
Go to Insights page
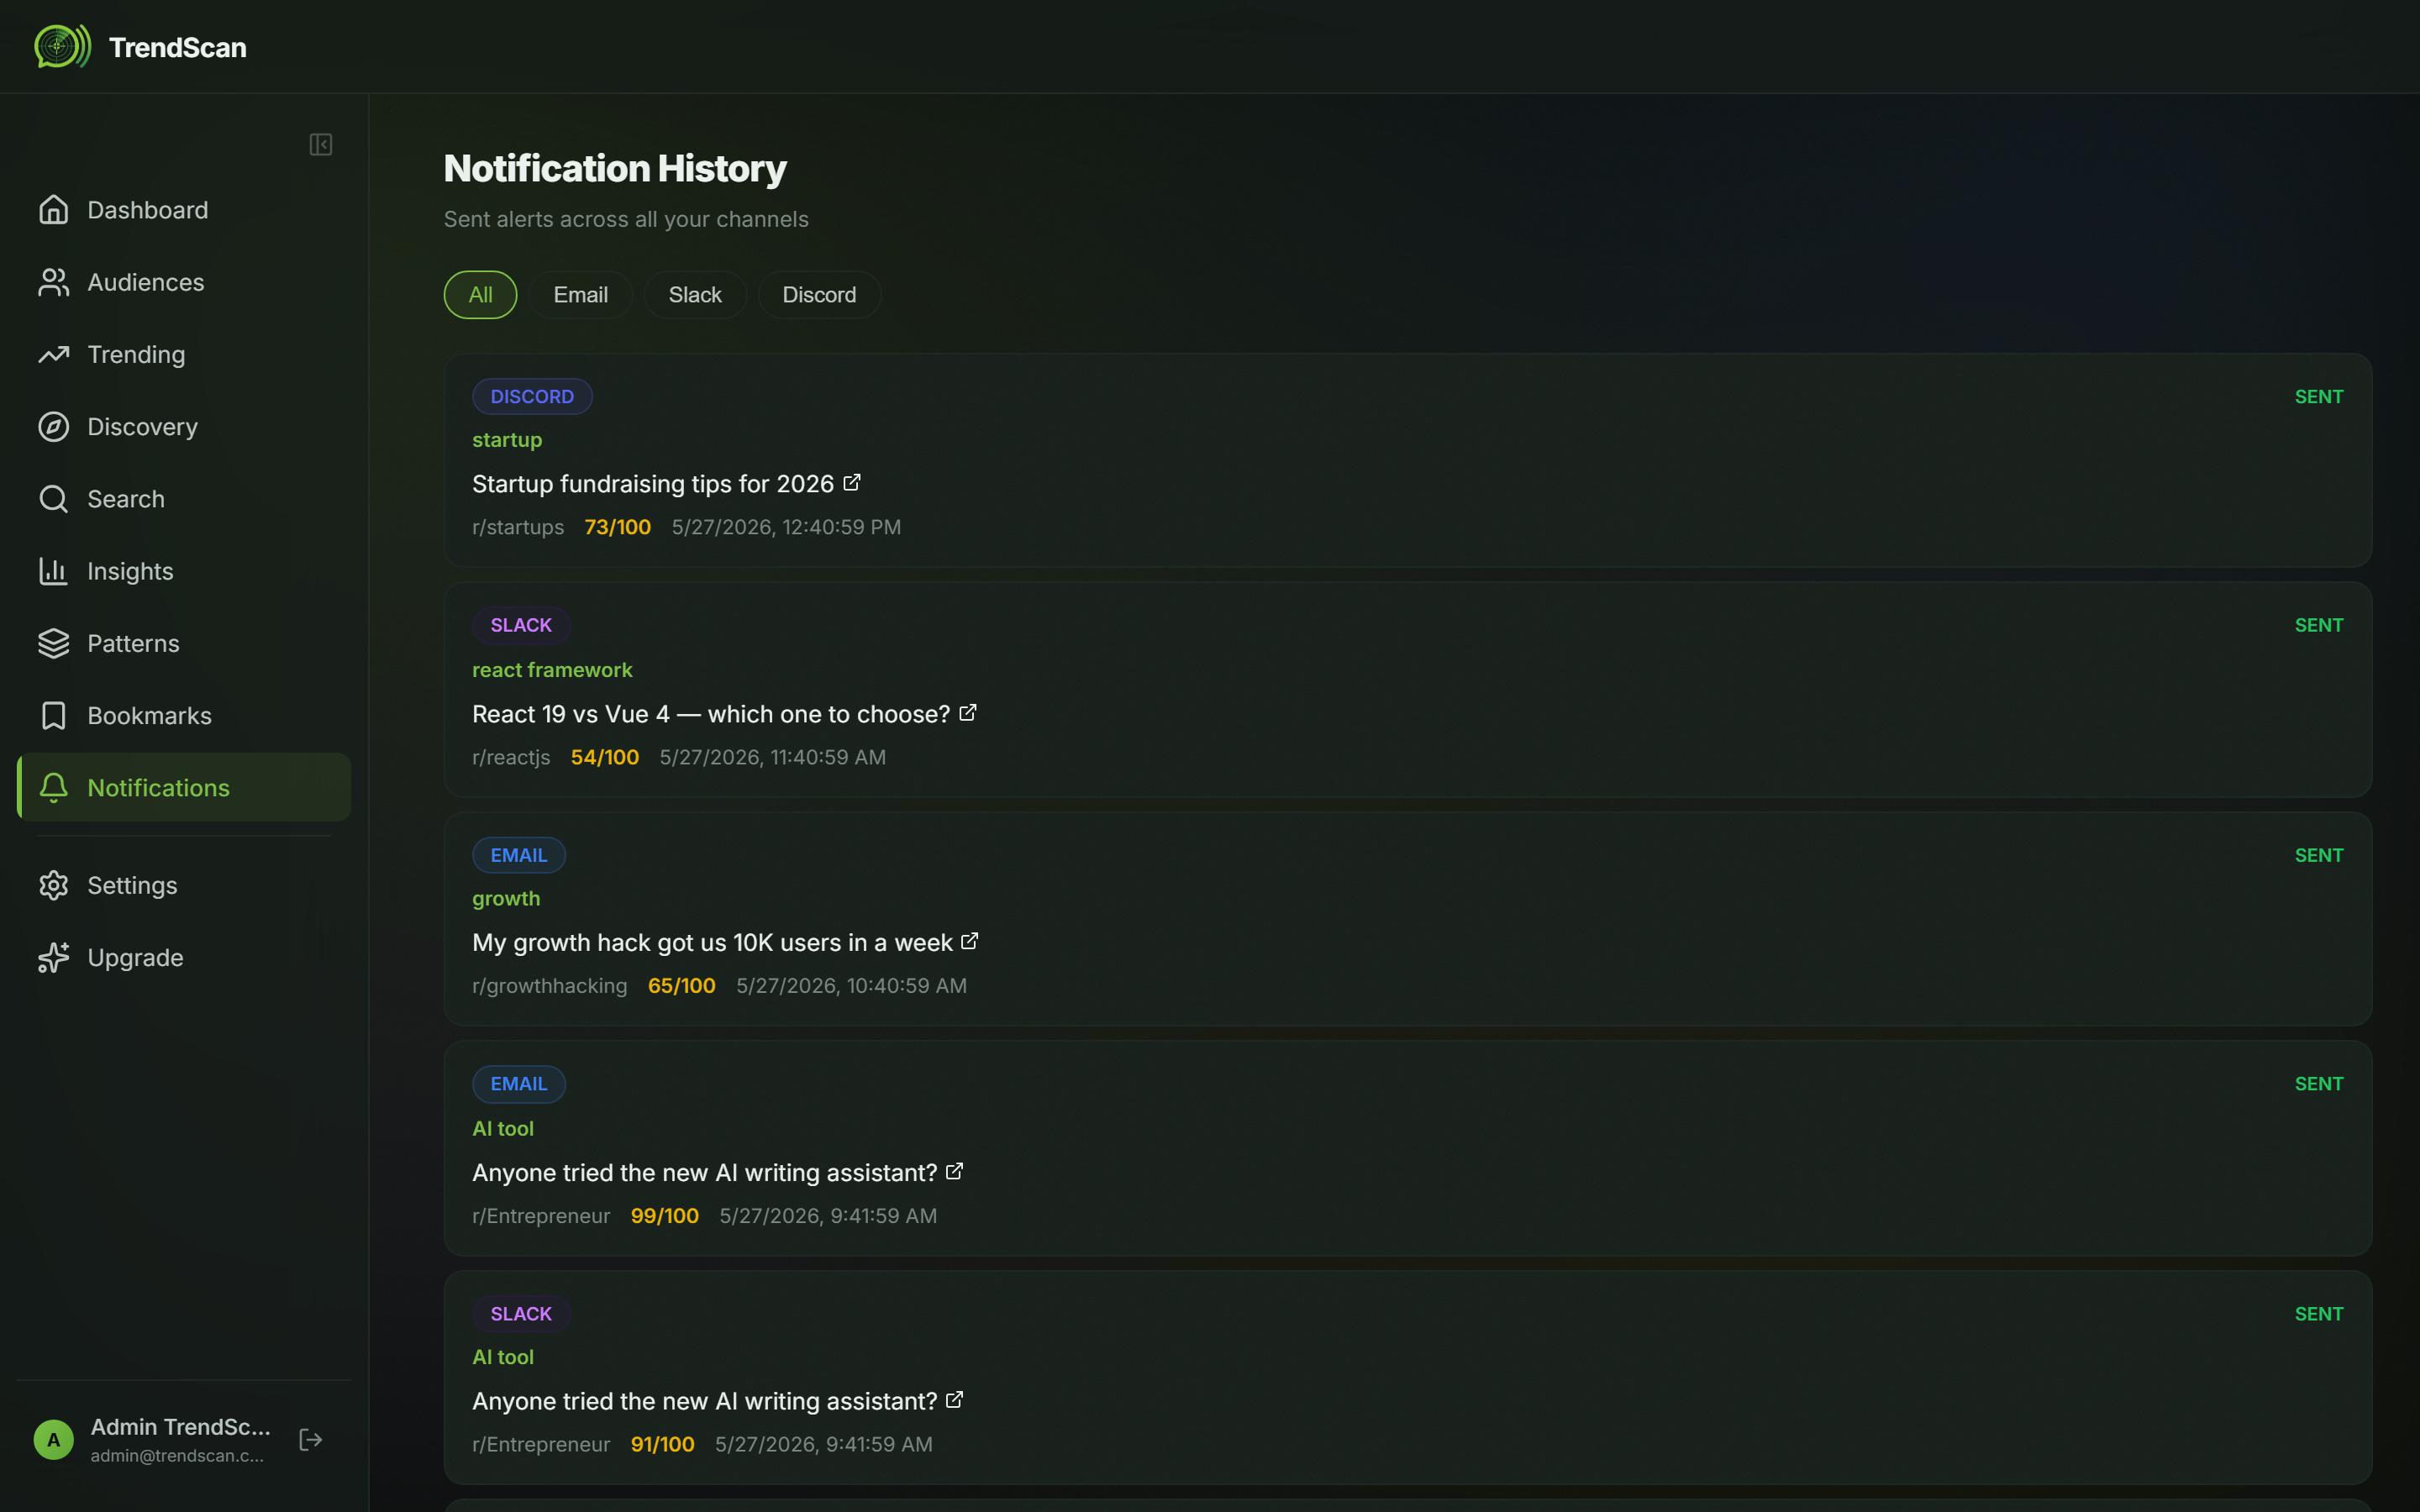coord(184,571)
